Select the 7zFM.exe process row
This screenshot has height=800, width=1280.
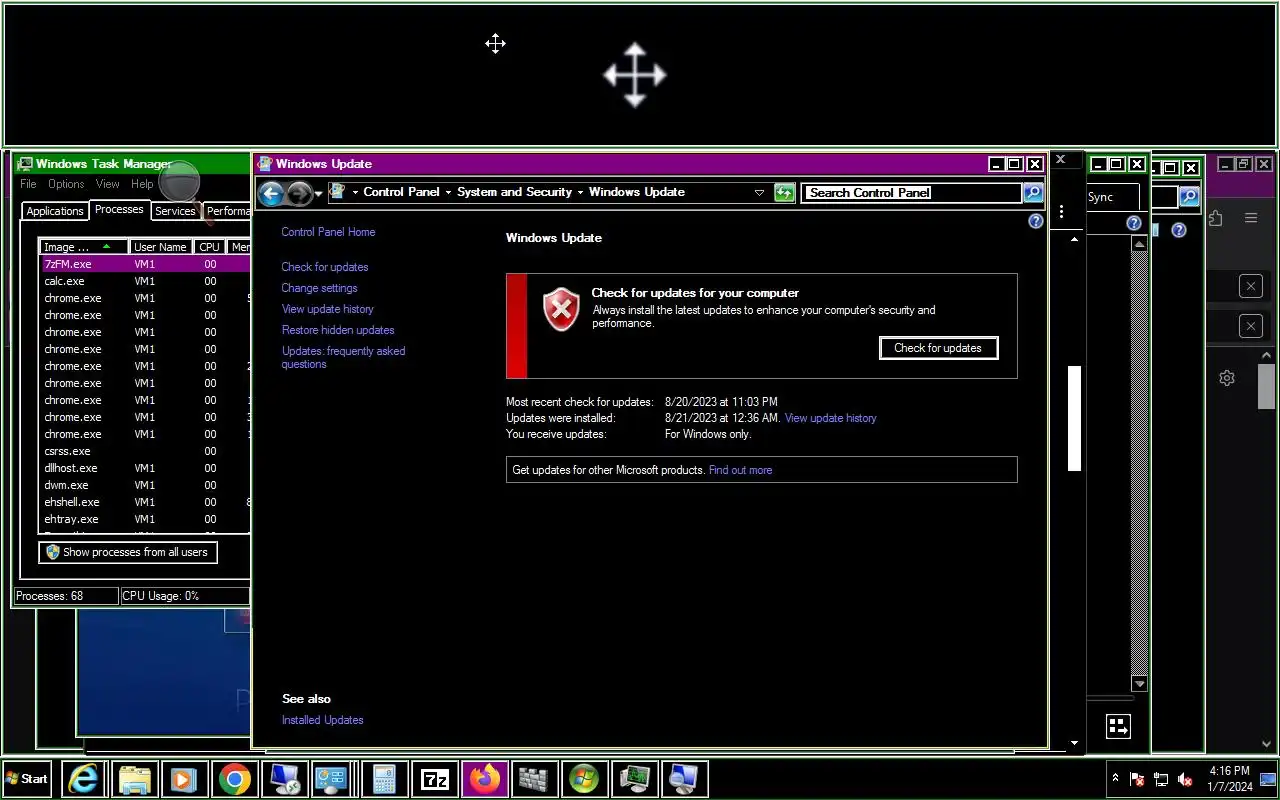pyautogui.click(x=144, y=264)
